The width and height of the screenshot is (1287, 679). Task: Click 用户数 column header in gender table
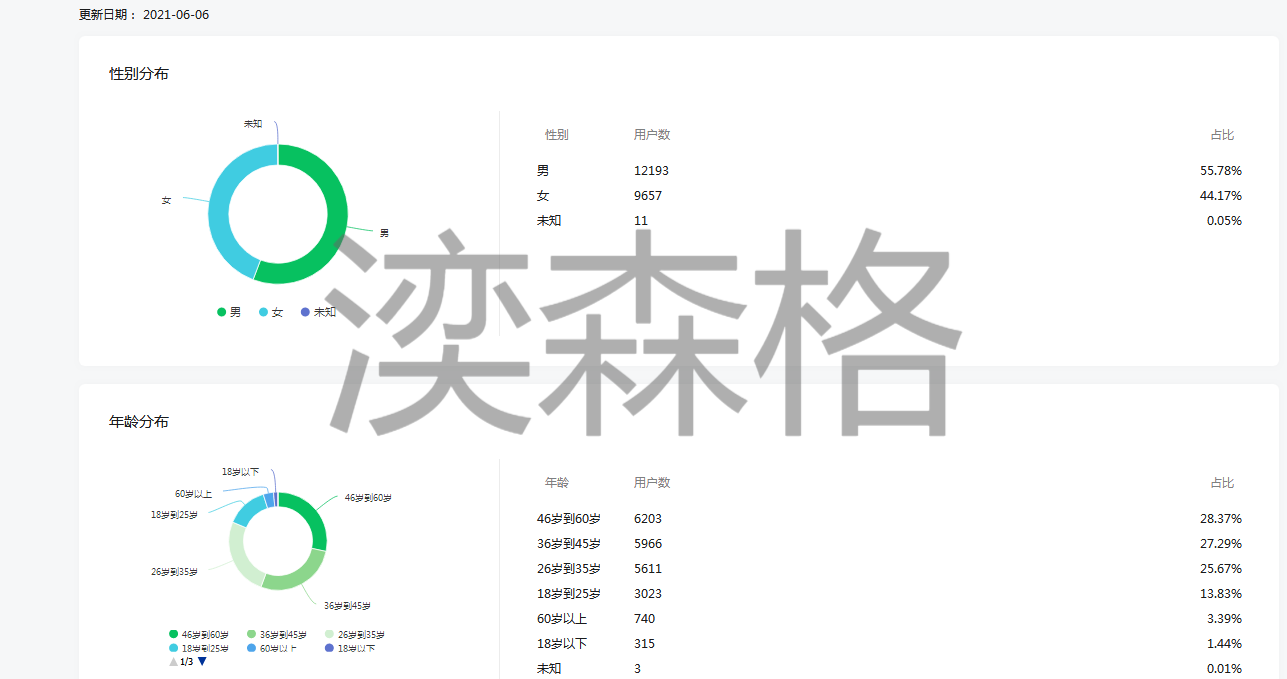652,135
